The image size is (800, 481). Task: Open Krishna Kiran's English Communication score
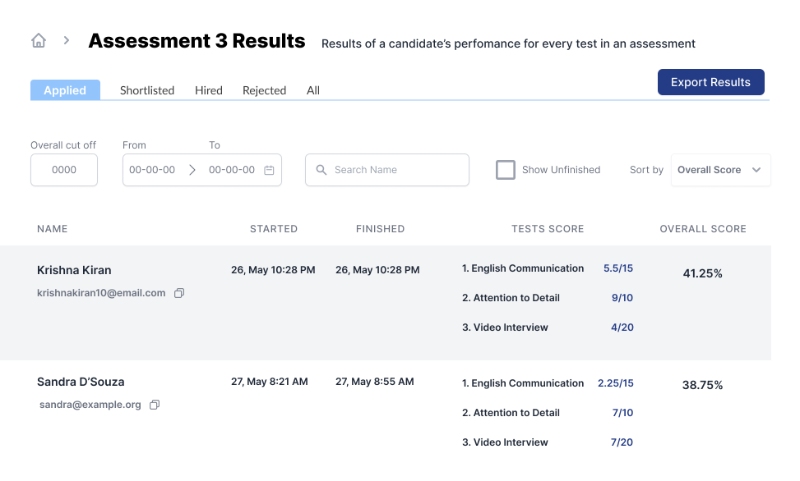point(618,268)
